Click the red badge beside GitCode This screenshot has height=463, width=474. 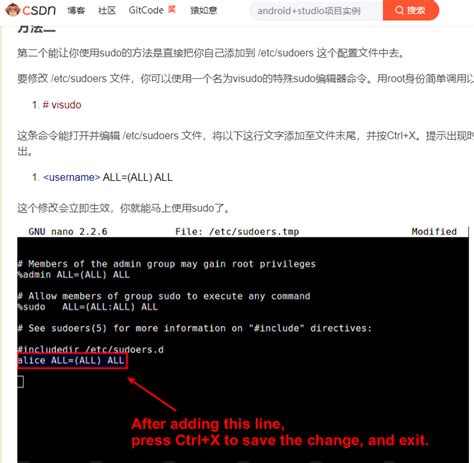tap(172, 9)
